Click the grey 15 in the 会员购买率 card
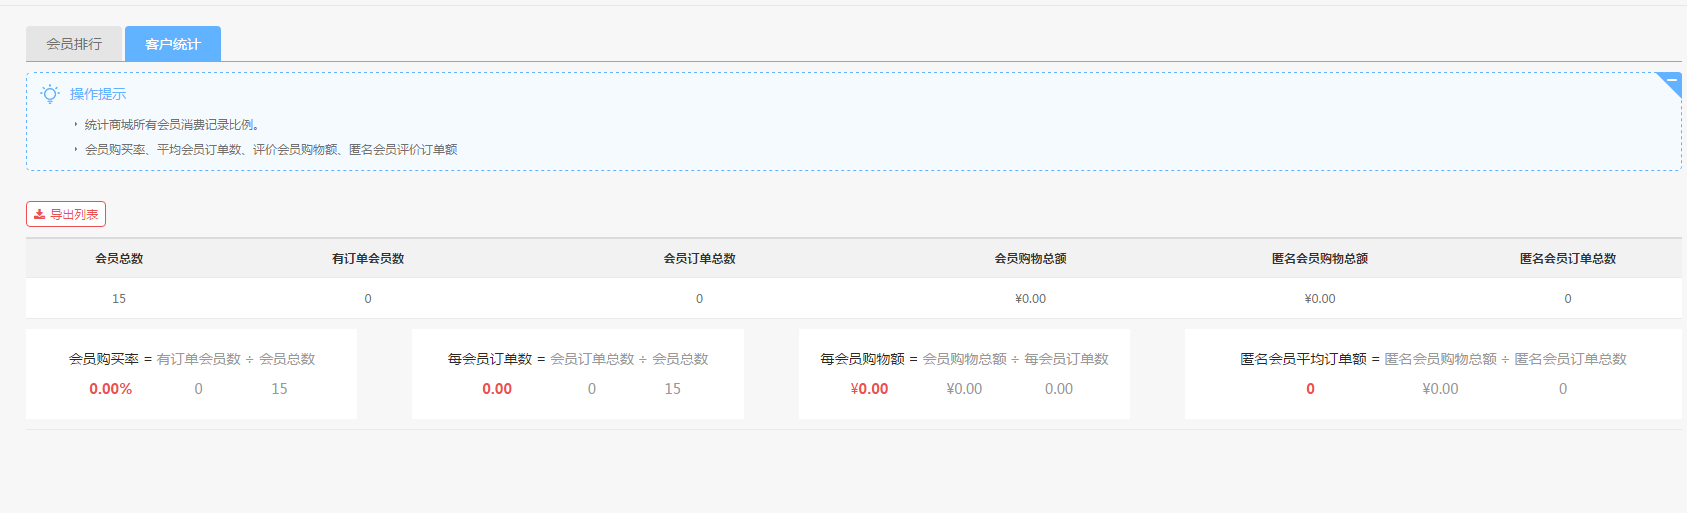This screenshot has height=513, width=1687. 279,389
